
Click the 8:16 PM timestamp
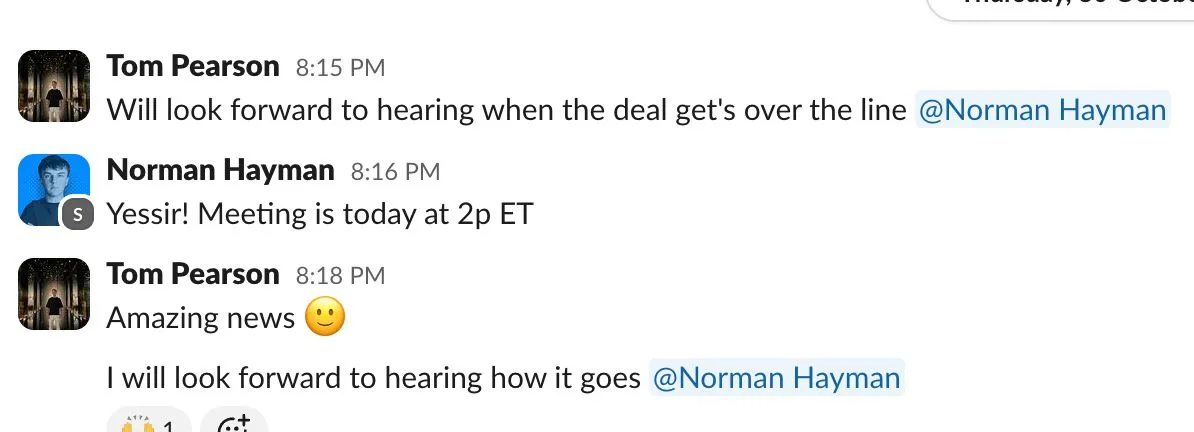[x=395, y=172]
